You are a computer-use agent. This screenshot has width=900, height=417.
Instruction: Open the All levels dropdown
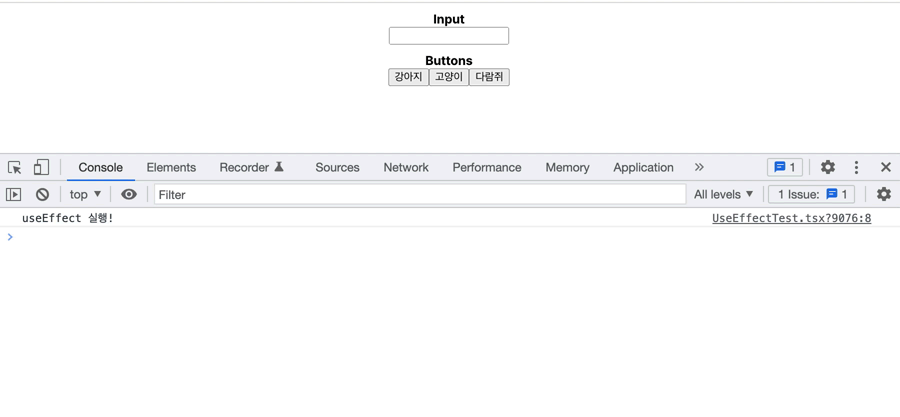(x=724, y=195)
